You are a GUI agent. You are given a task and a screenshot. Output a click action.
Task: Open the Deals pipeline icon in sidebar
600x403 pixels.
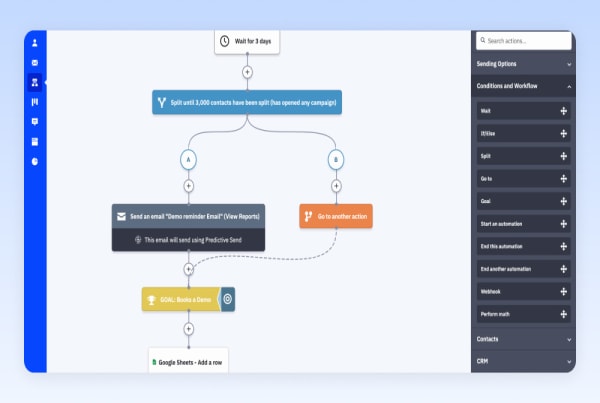(35, 102)
